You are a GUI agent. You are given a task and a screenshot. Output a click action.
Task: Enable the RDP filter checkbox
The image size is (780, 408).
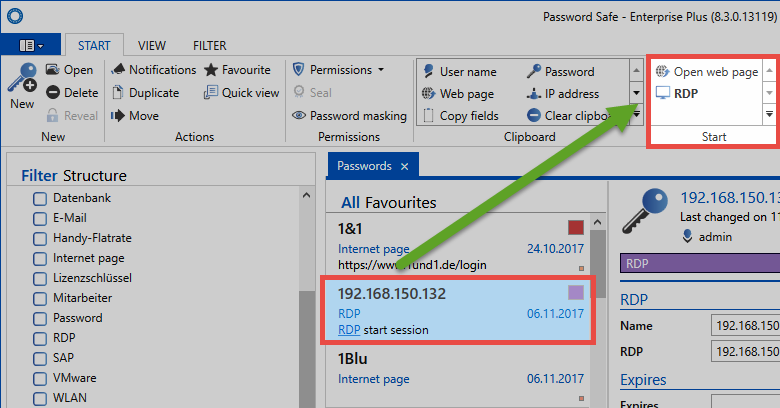(40, 338)
